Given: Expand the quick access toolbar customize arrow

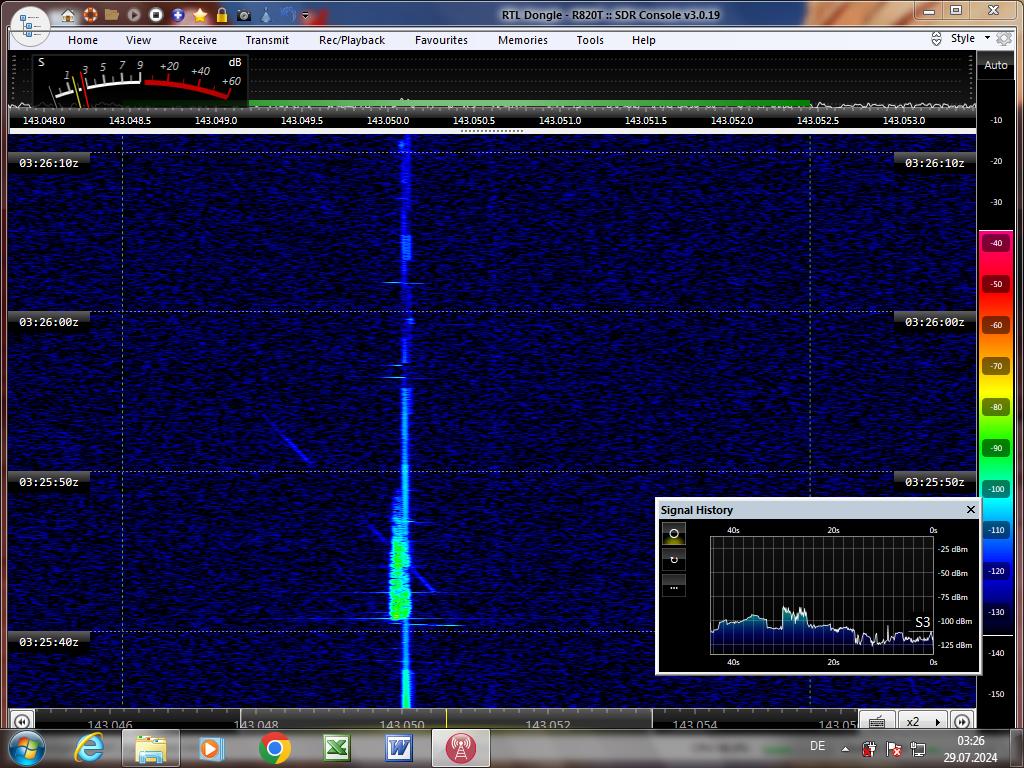Looking at the screenshot, I should click(305, 15).
